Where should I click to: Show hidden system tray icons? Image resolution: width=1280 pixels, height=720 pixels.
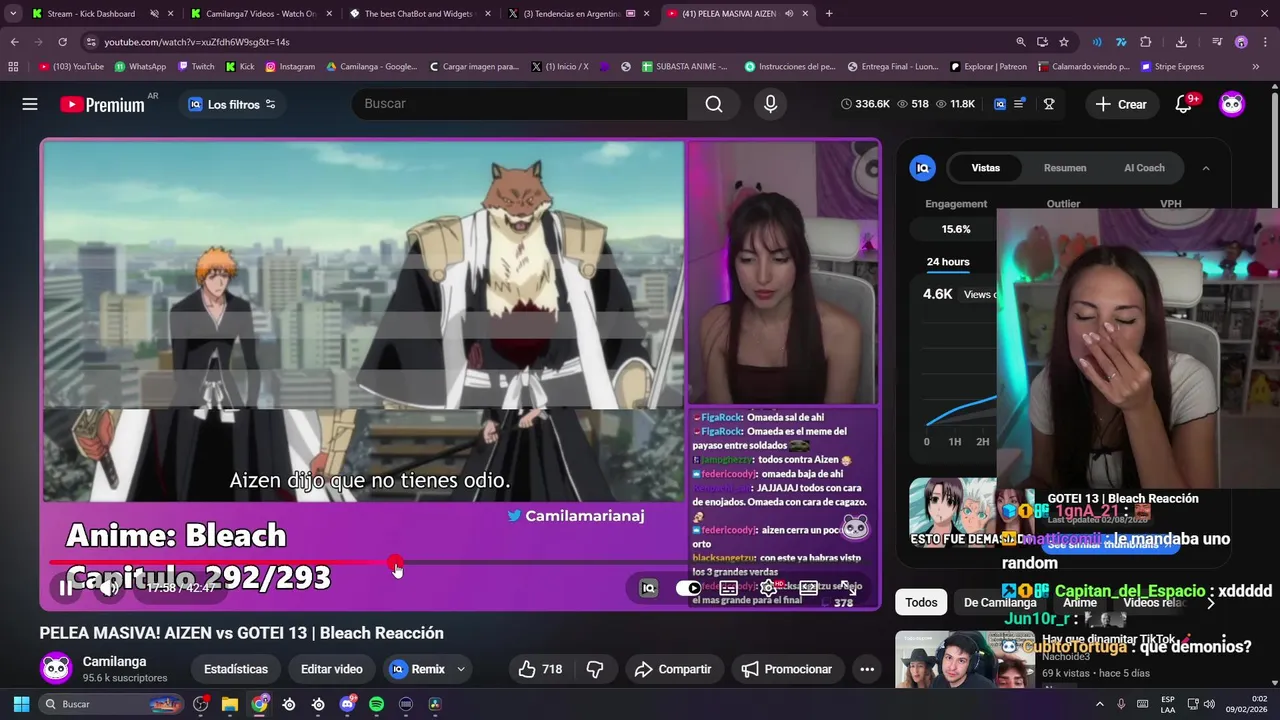pyautogui.click(x=1100, y=704)
